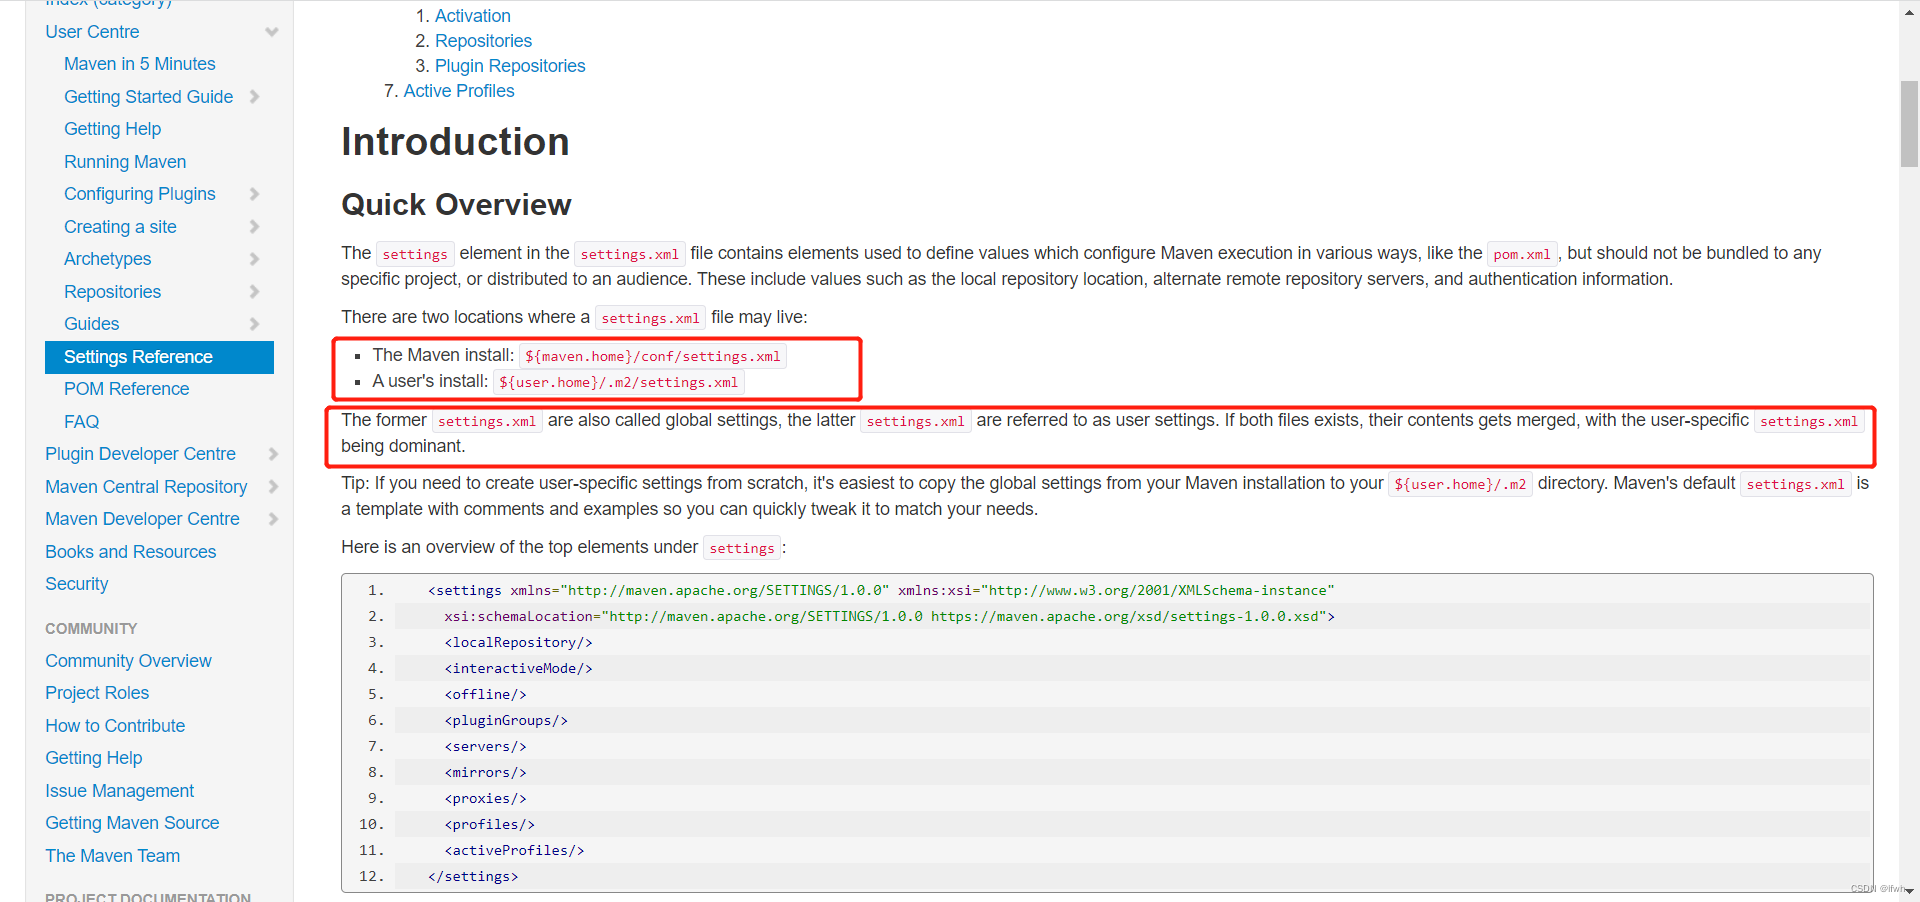Open Plugin Developer Centre link
1920x902 pixels.
(140, 454)
